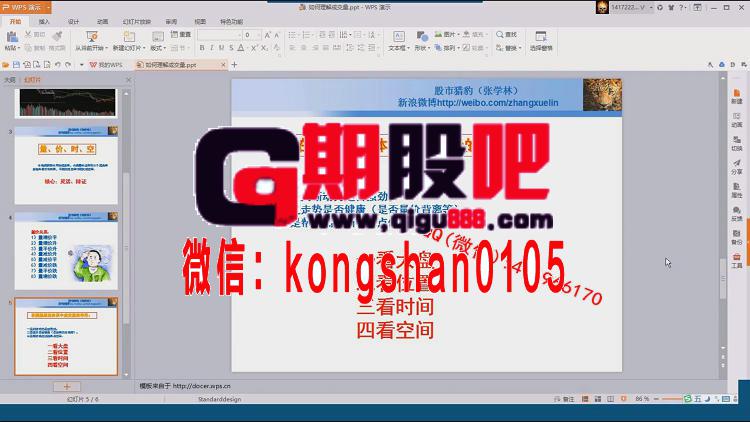This screenshot has width=750, height=422.
Task: Select the Format Painter brush
Action: 57,35
